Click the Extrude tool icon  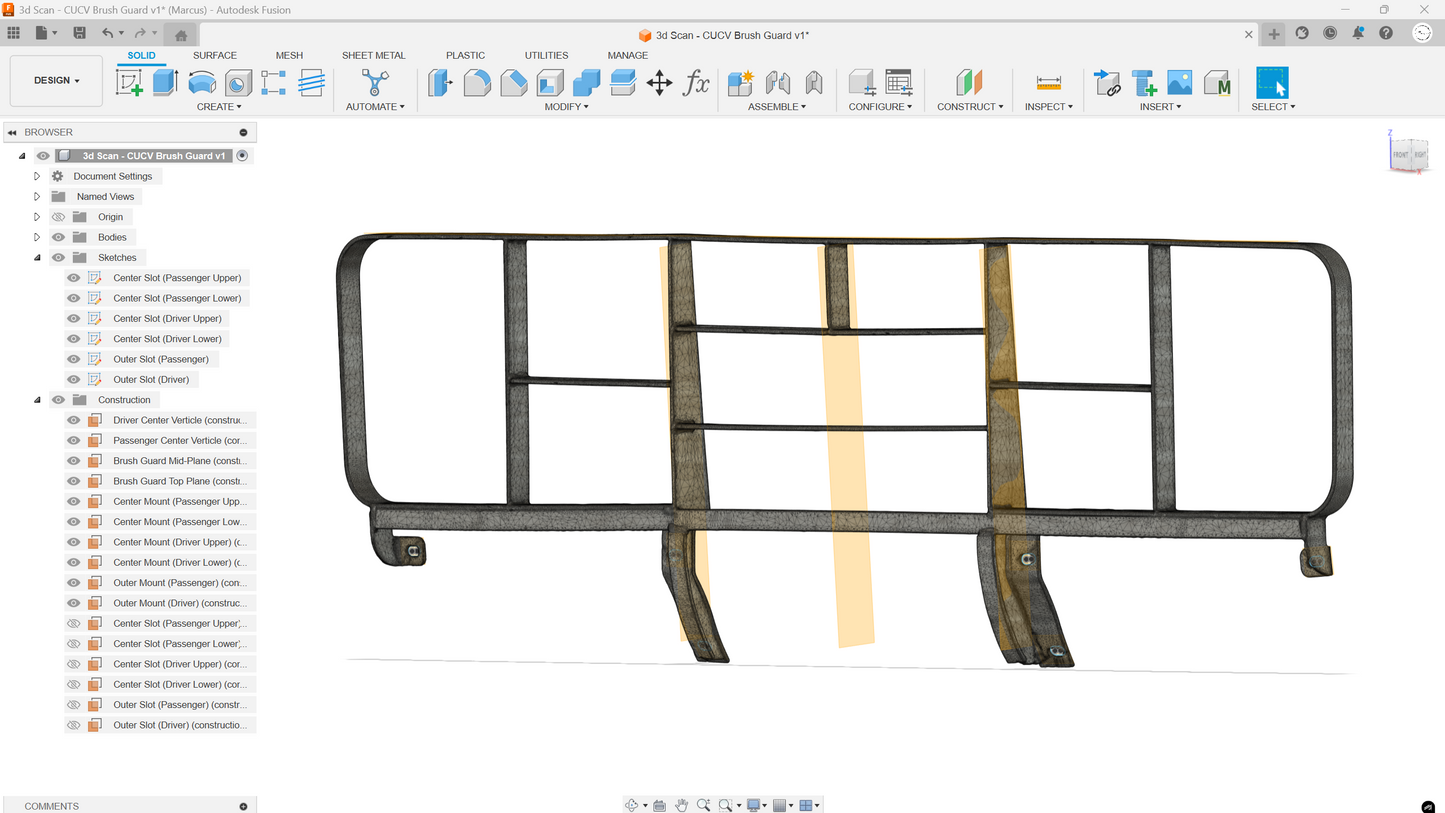(165, 83)
